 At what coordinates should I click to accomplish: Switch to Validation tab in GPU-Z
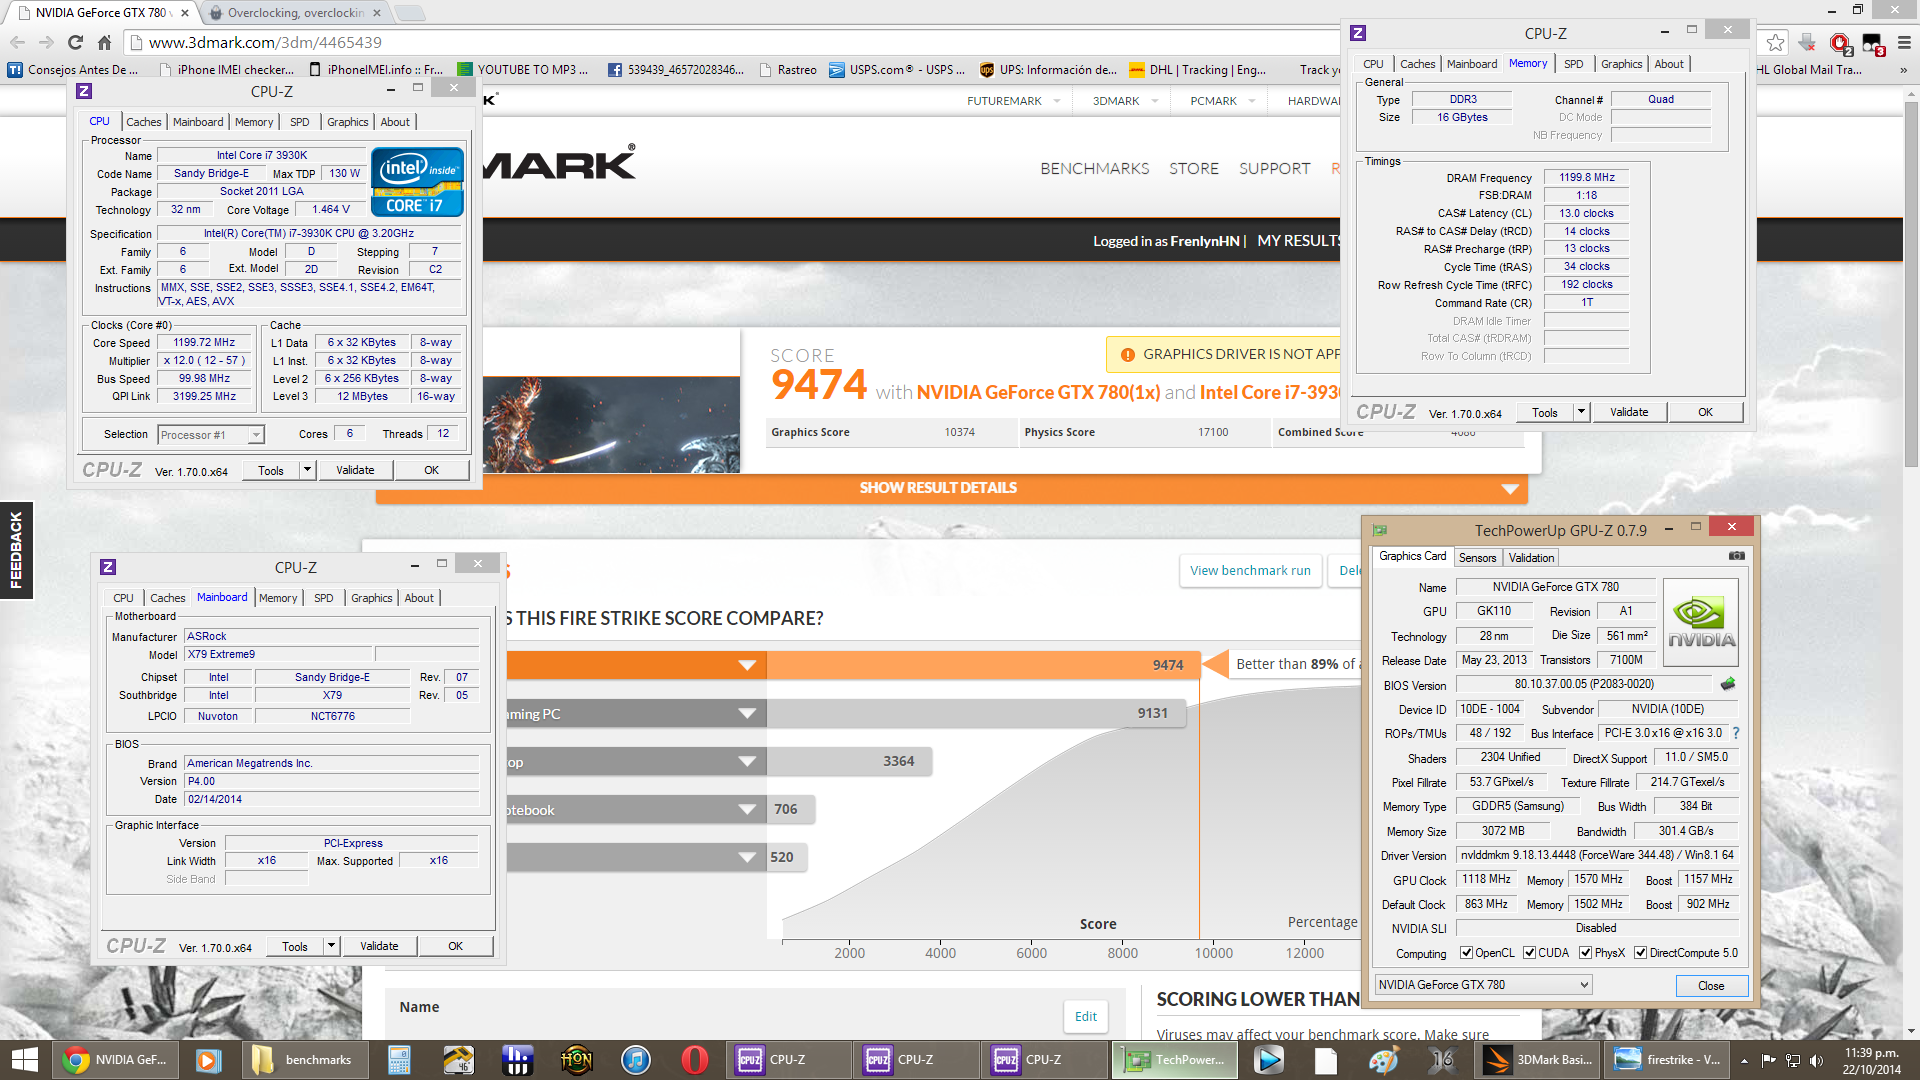pos(1531,558)
